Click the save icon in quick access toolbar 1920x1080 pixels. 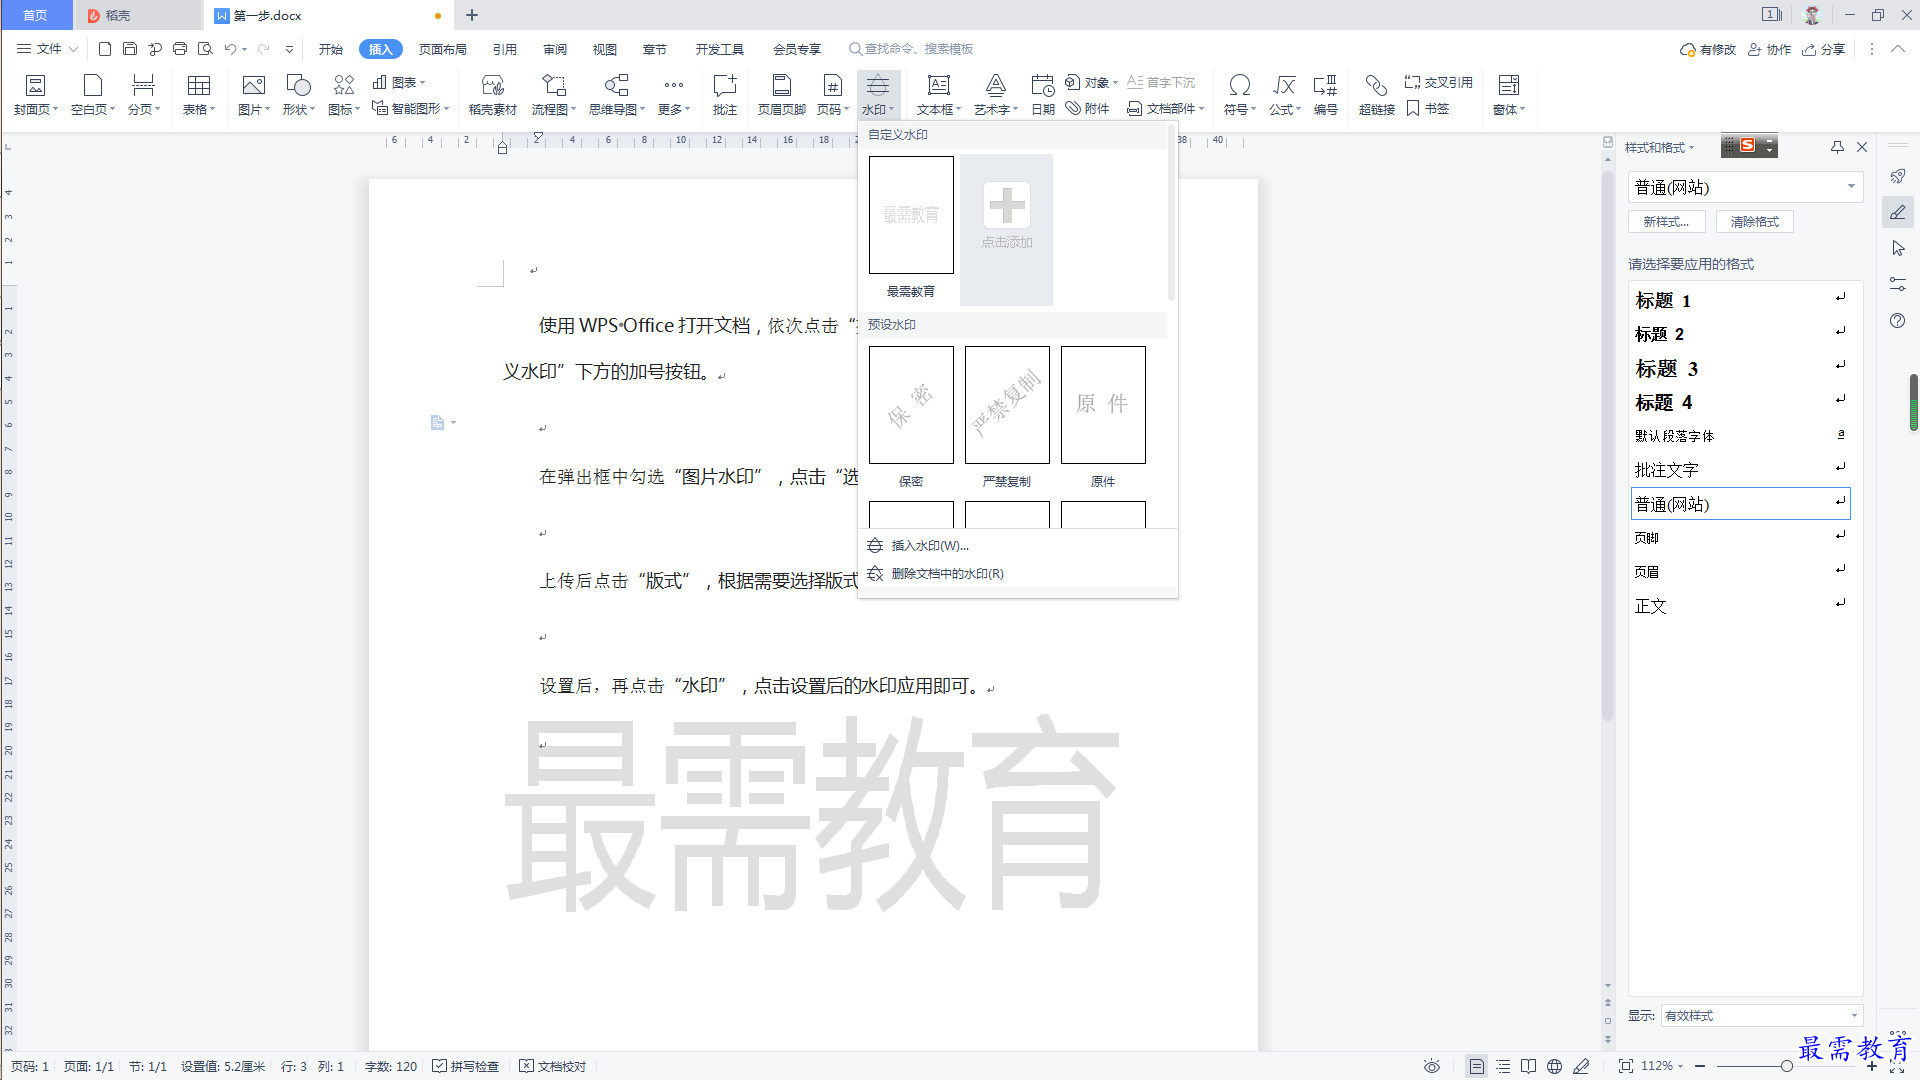tap(130, 49)
